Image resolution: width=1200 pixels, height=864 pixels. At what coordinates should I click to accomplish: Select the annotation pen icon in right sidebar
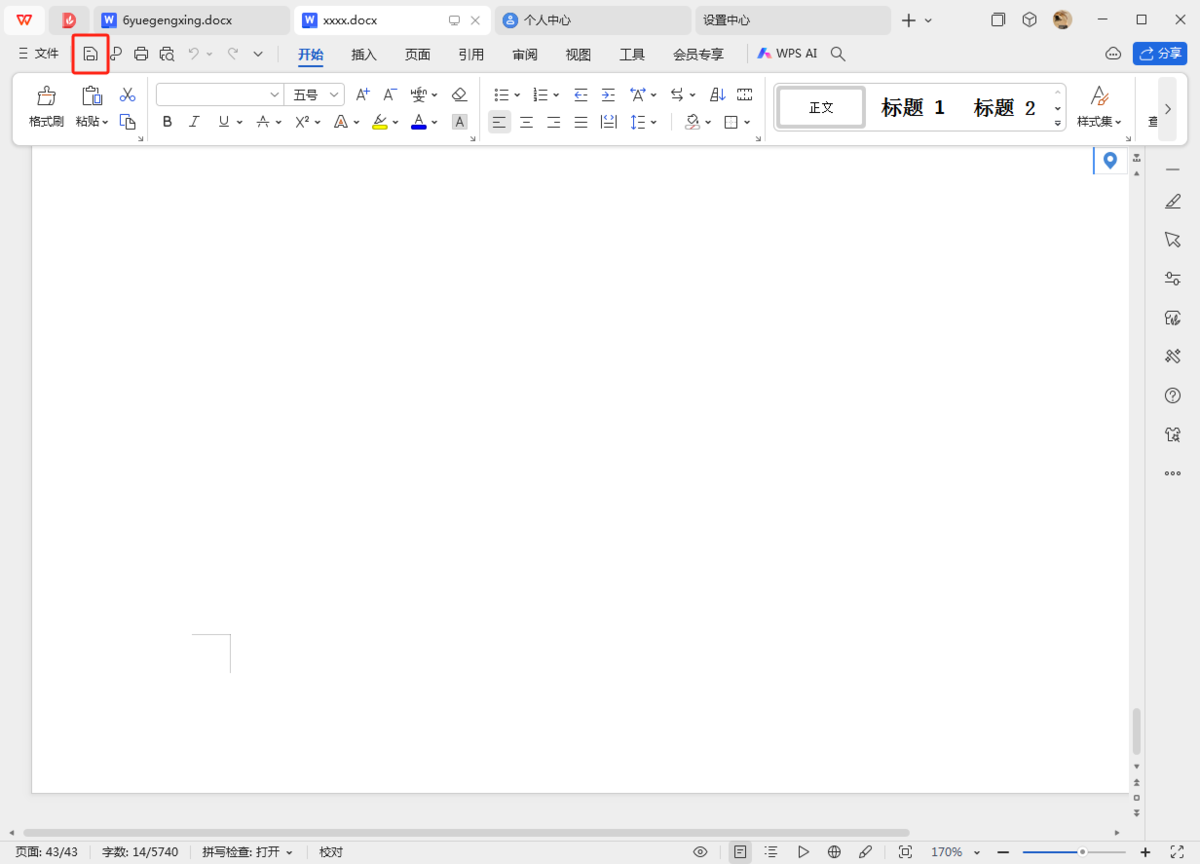[x=1172, y=201]
